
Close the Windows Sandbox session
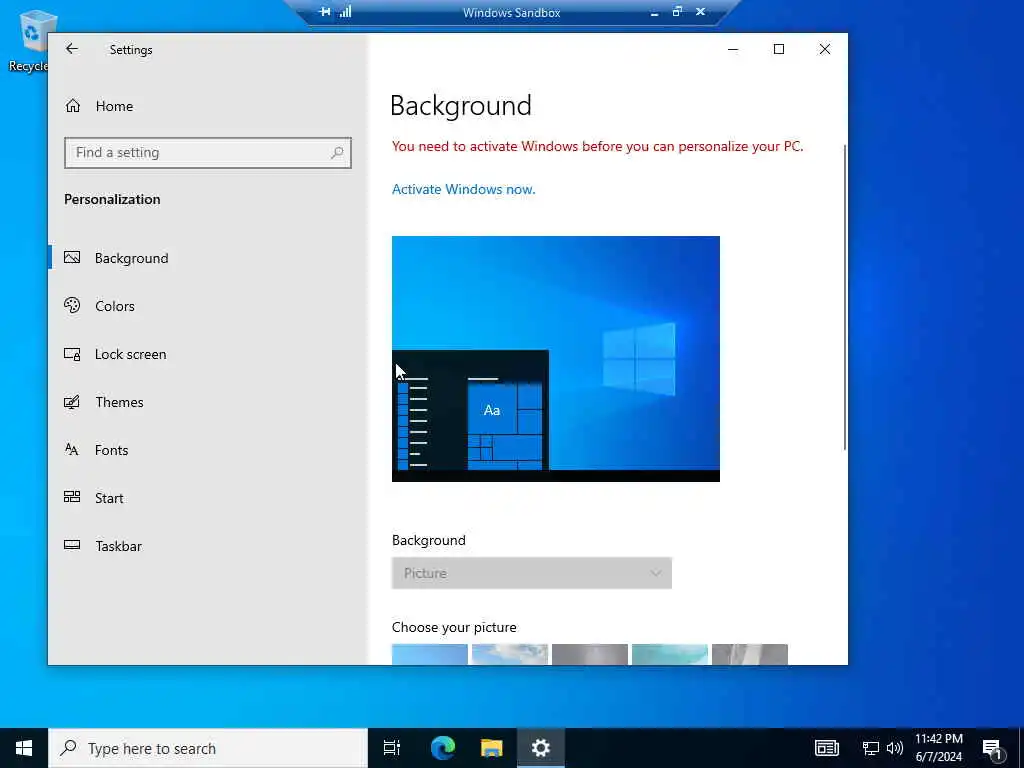(x=701, y=12)
